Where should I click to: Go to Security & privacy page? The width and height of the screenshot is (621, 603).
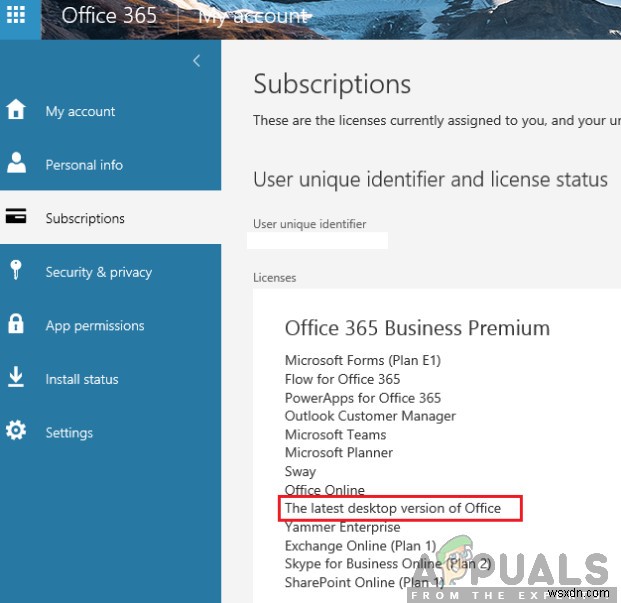[x=98, y=272]
